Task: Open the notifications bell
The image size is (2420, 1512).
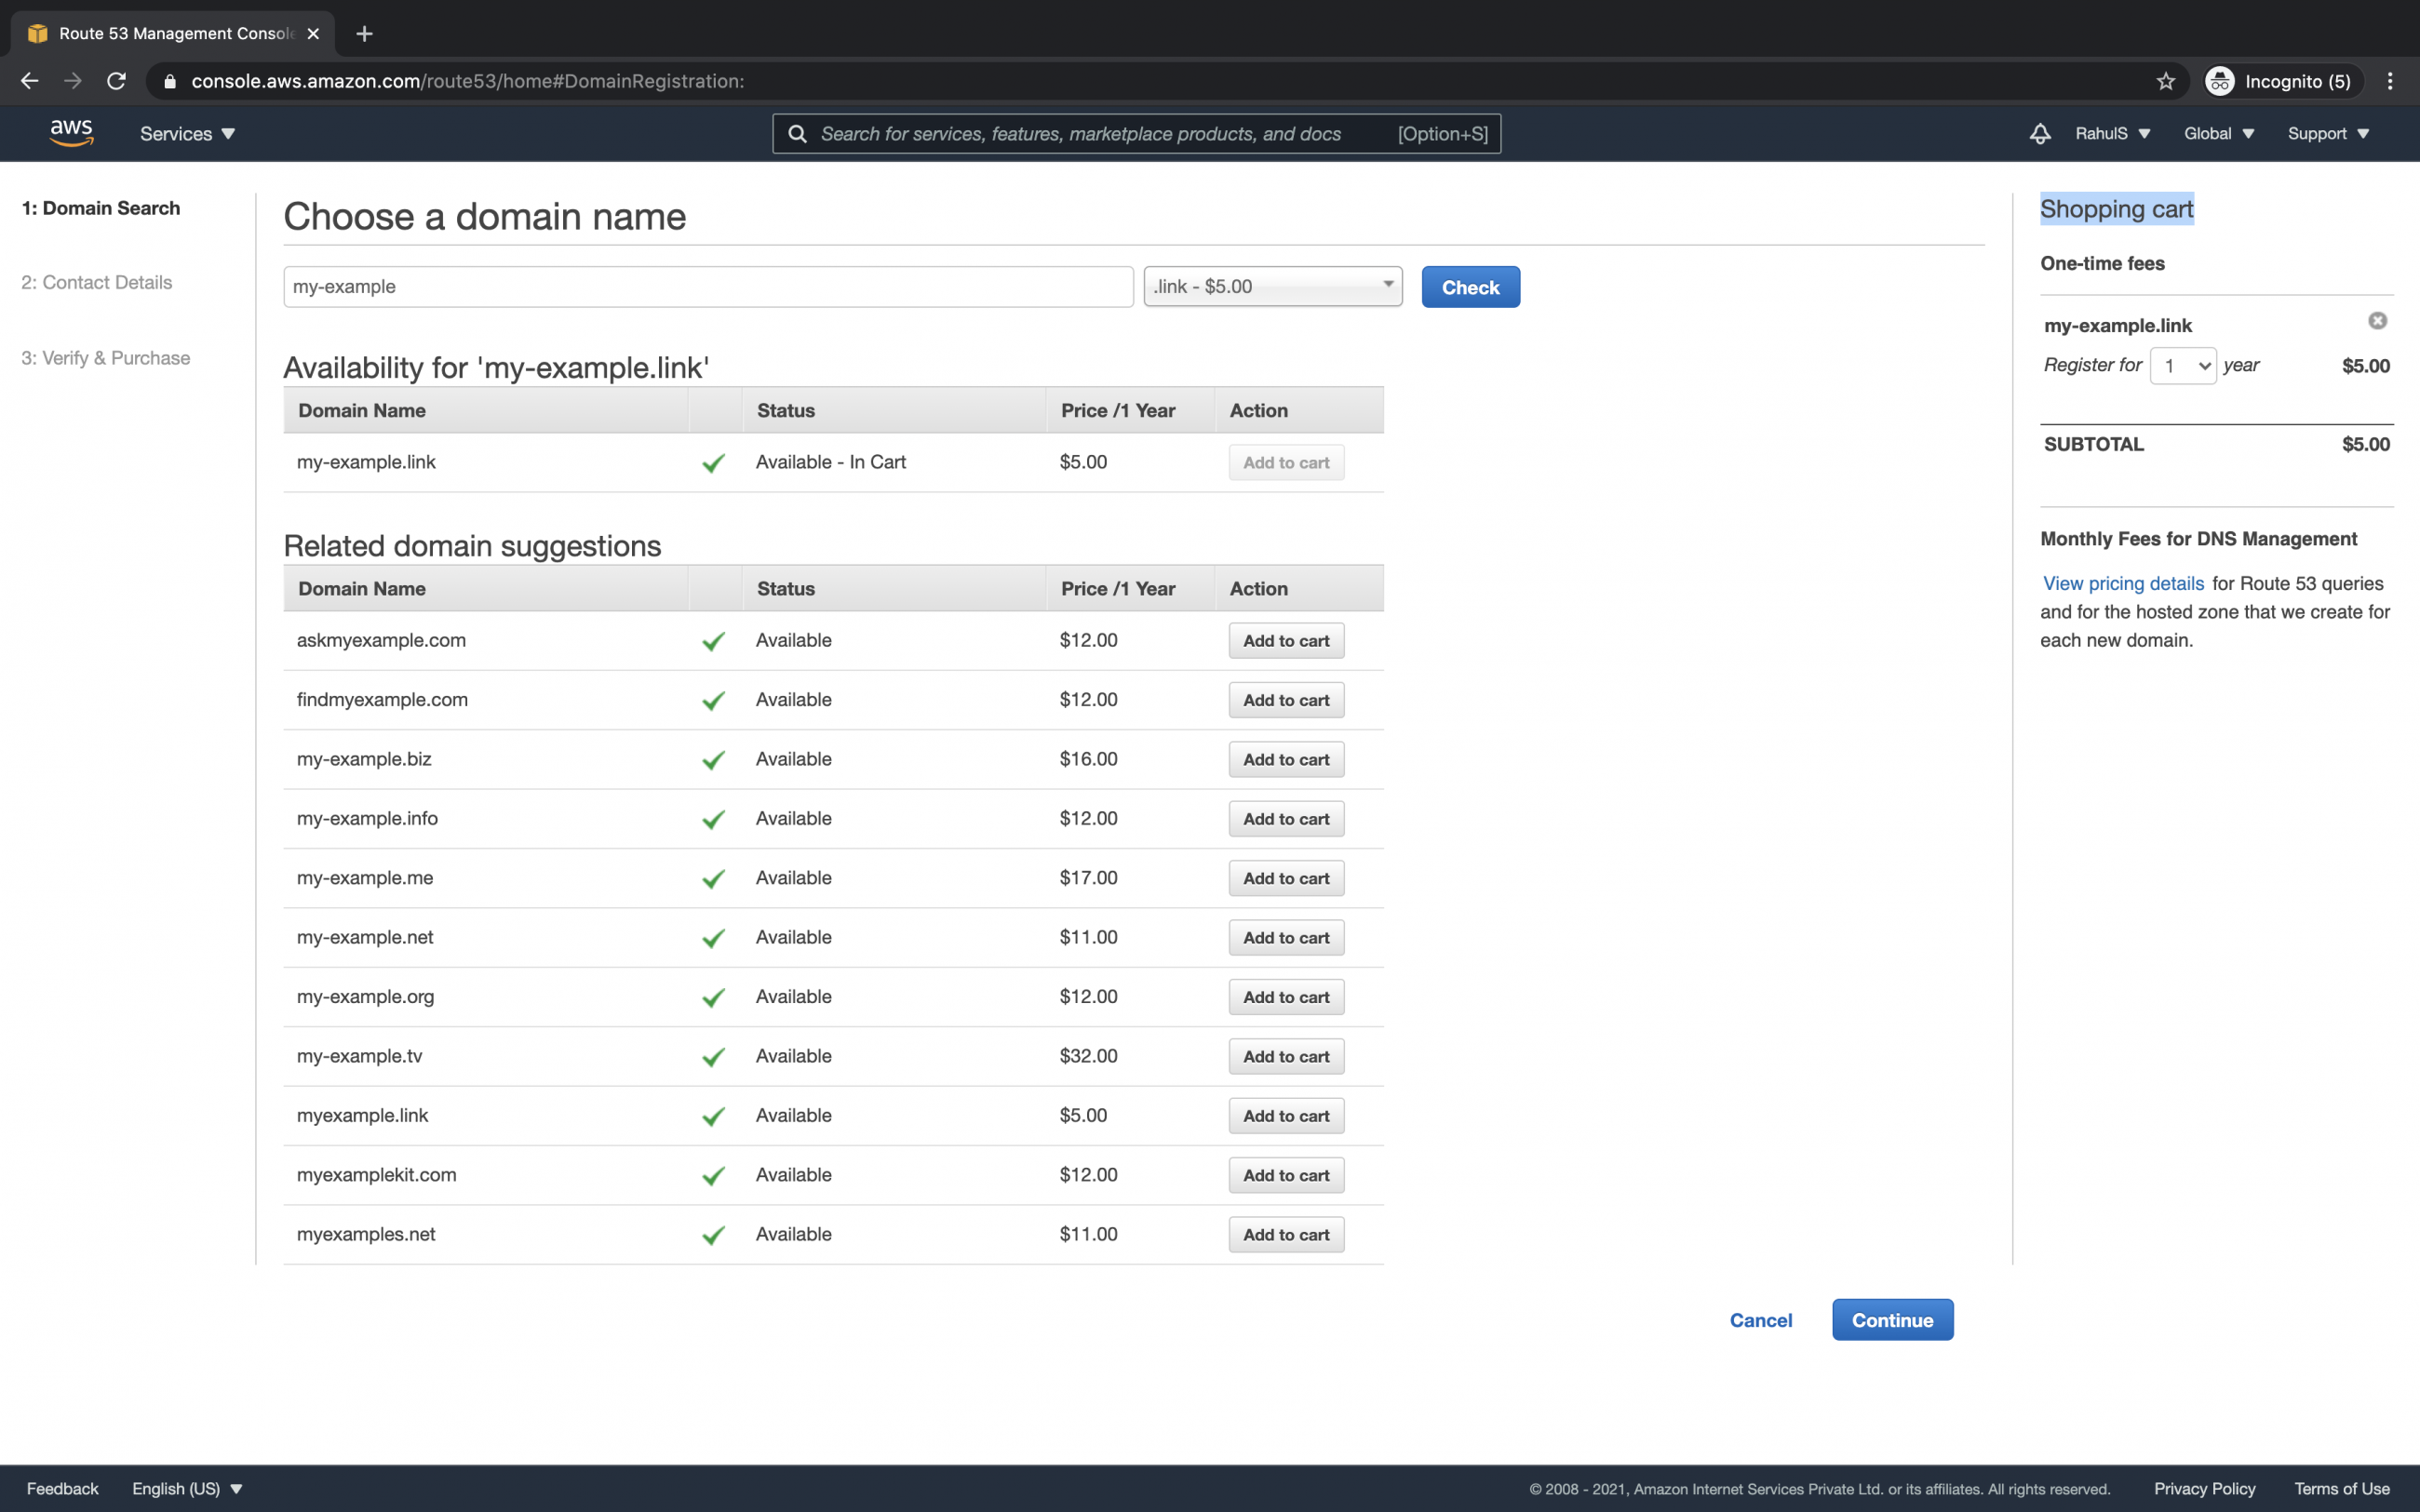Action: tap(2039, 133)
